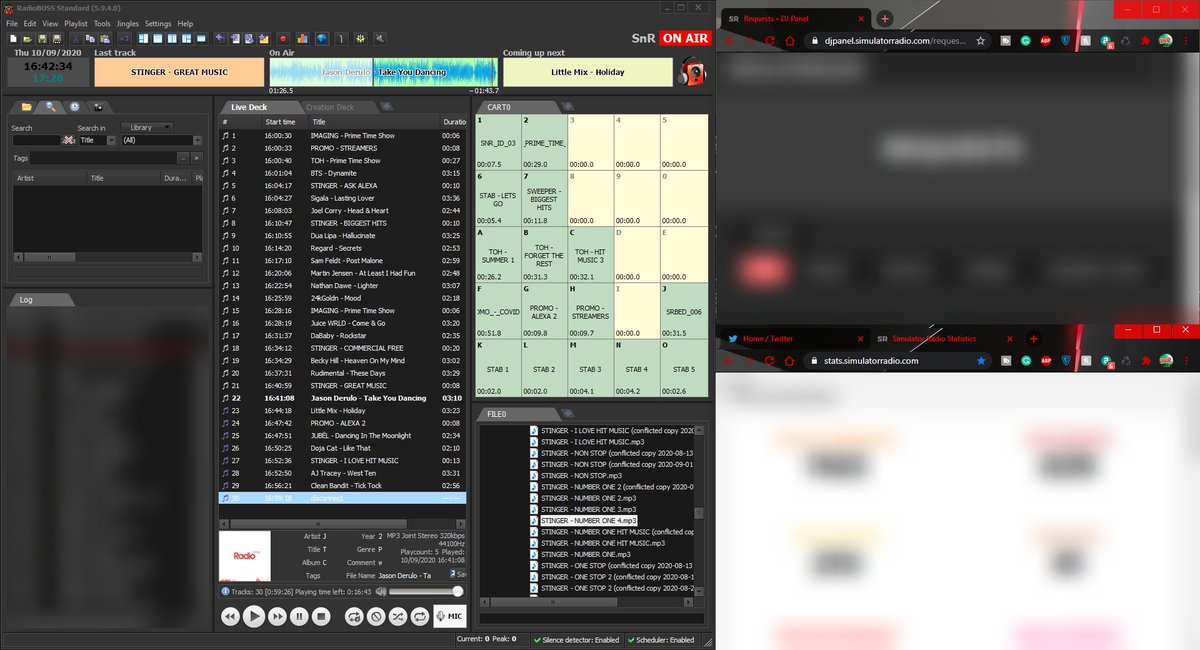This screenshot has width=1200, height=650.
Task: Click the globe broadcast toolbar icon
Action: pos(321,38)
